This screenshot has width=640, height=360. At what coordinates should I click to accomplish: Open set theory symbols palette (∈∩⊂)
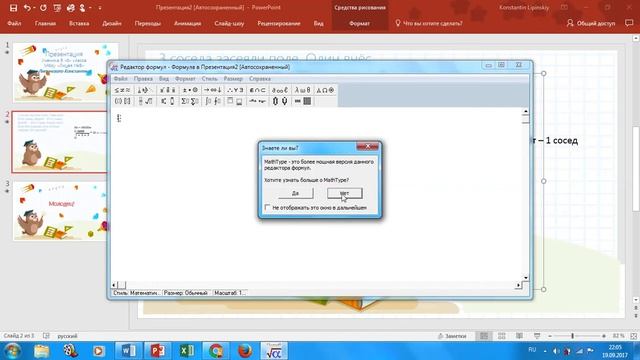pos(257,90)
